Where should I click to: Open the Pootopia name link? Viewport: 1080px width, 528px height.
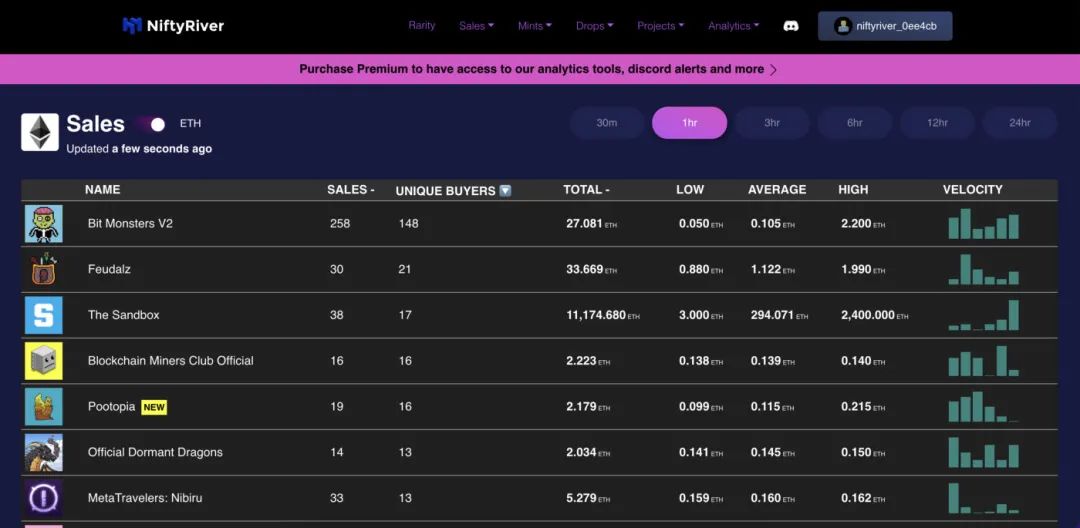tap(111, 407)
